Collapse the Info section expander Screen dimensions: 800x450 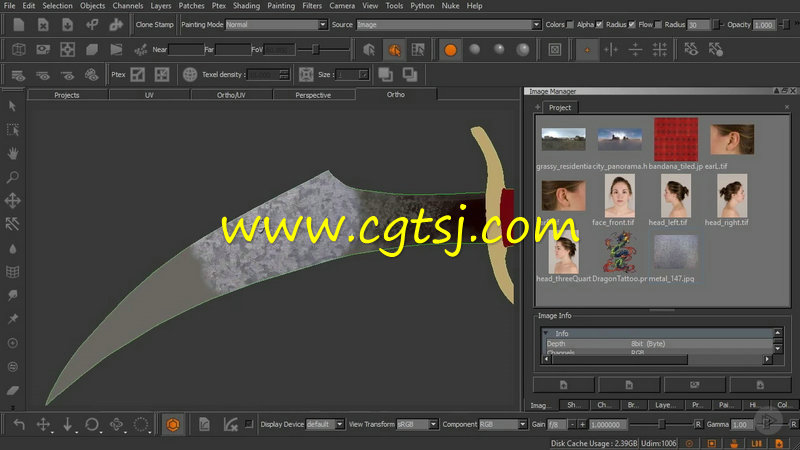pyautogui.click(x=545, y=333)
